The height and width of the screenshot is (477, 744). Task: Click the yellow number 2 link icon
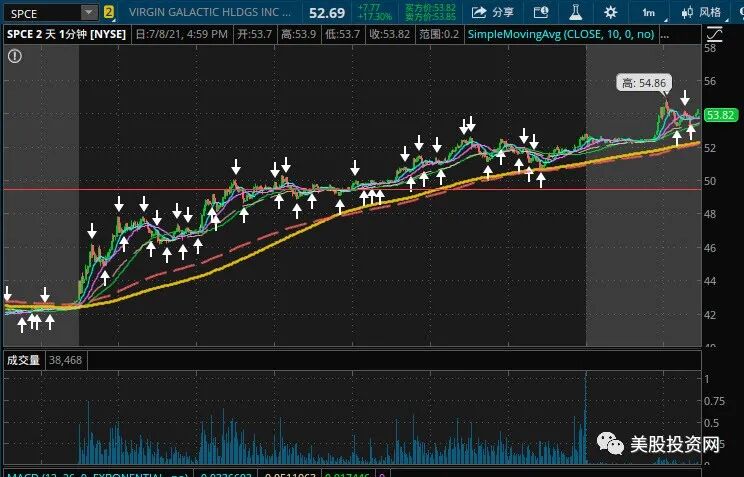(x=109, y=12)
